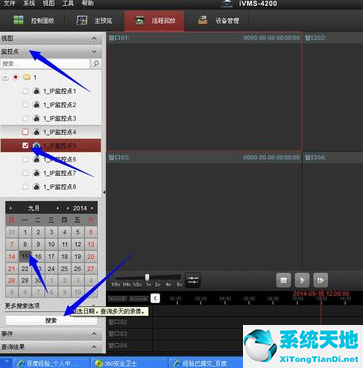Click camera icon of 1_IP监控点2
The height and width of the screenshot is (368, 363).
click(37, 105)
